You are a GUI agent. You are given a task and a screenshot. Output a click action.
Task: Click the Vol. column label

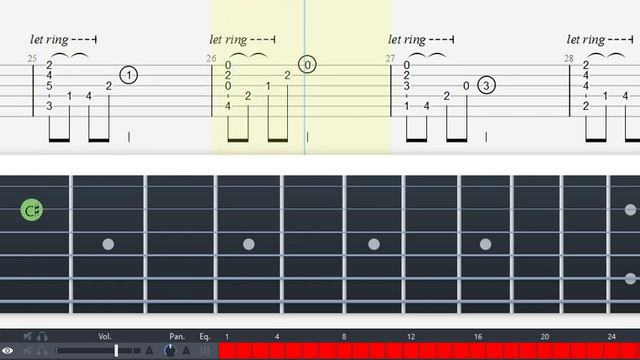(104, 337)
